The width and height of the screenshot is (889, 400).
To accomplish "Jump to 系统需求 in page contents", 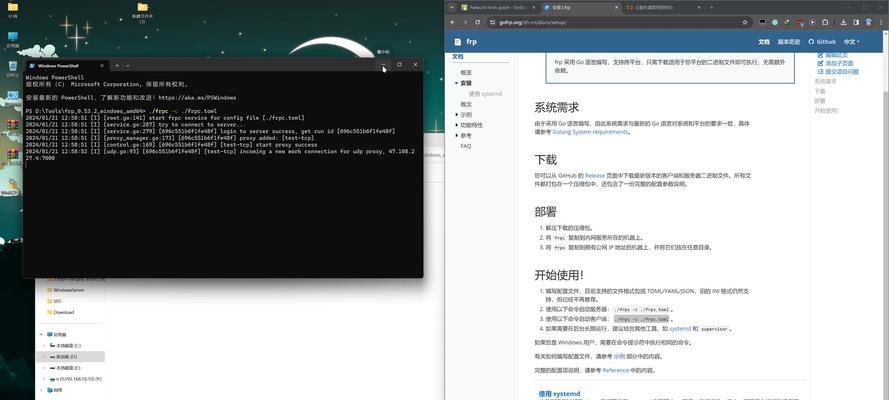I will click(x=825, y=81).
